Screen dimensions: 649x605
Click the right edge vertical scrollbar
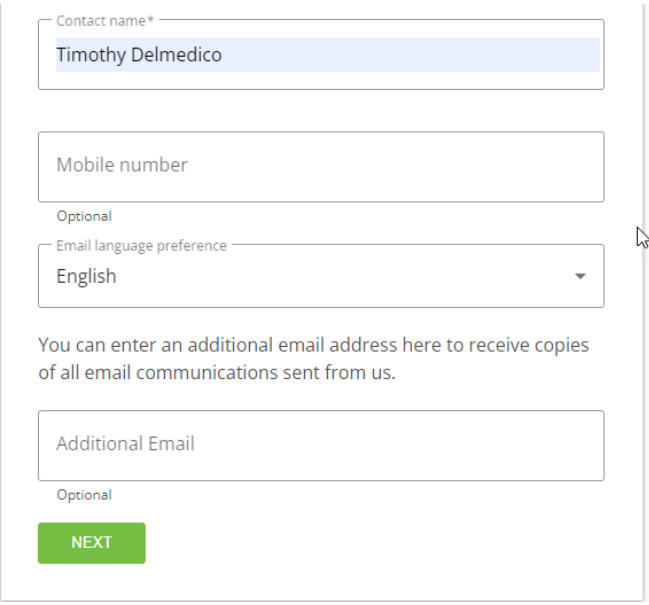click(x=645, y=300)
